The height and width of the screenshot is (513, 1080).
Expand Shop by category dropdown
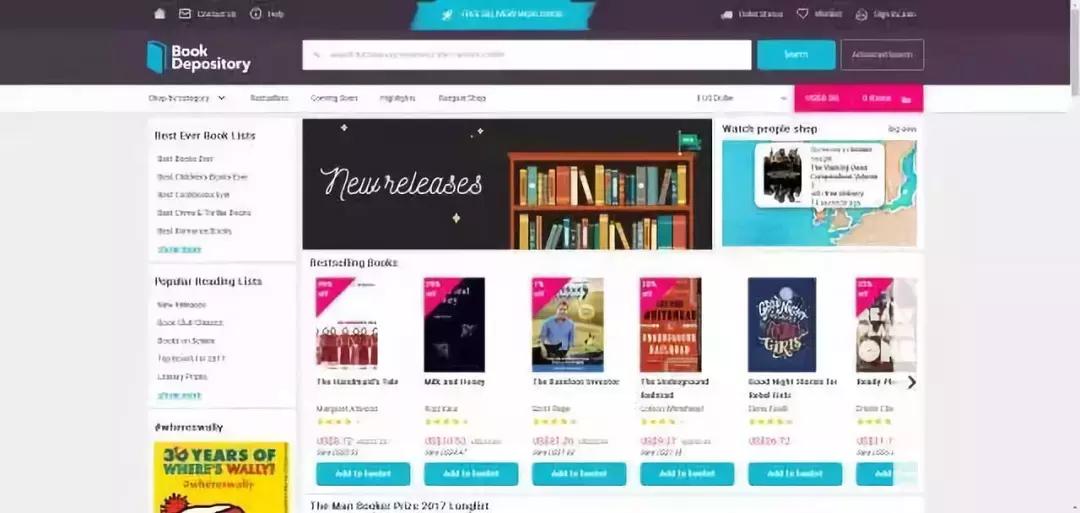pos(187,98)
